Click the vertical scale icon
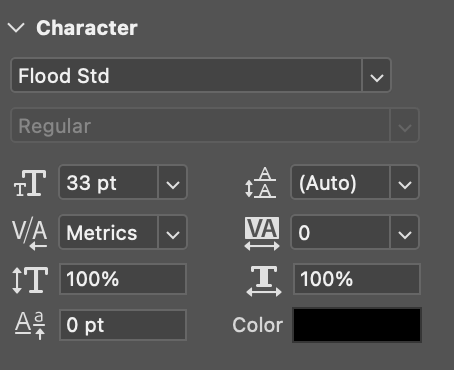This screenshot has width=454, height=370. click(30, 280)
